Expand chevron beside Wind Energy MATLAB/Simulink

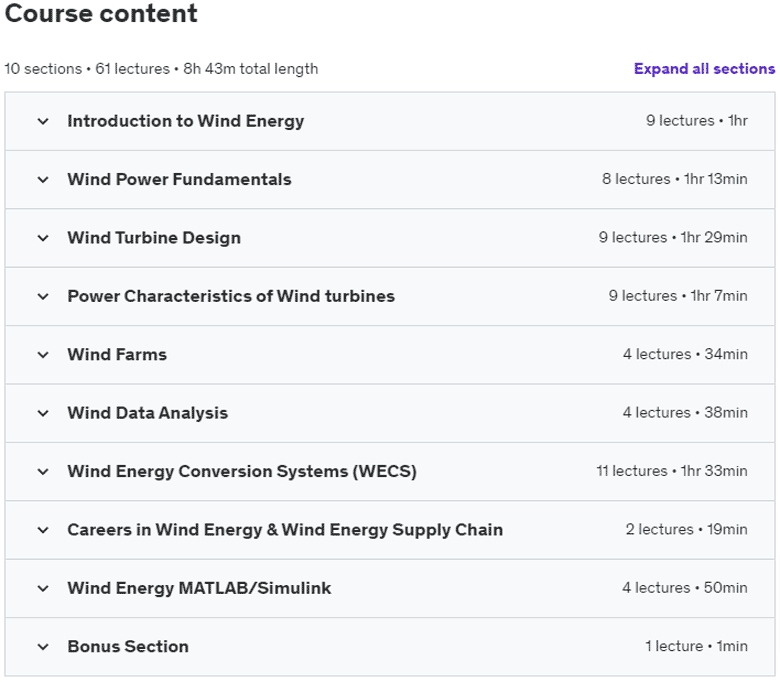pyautogui.click(x=43, y=588)
